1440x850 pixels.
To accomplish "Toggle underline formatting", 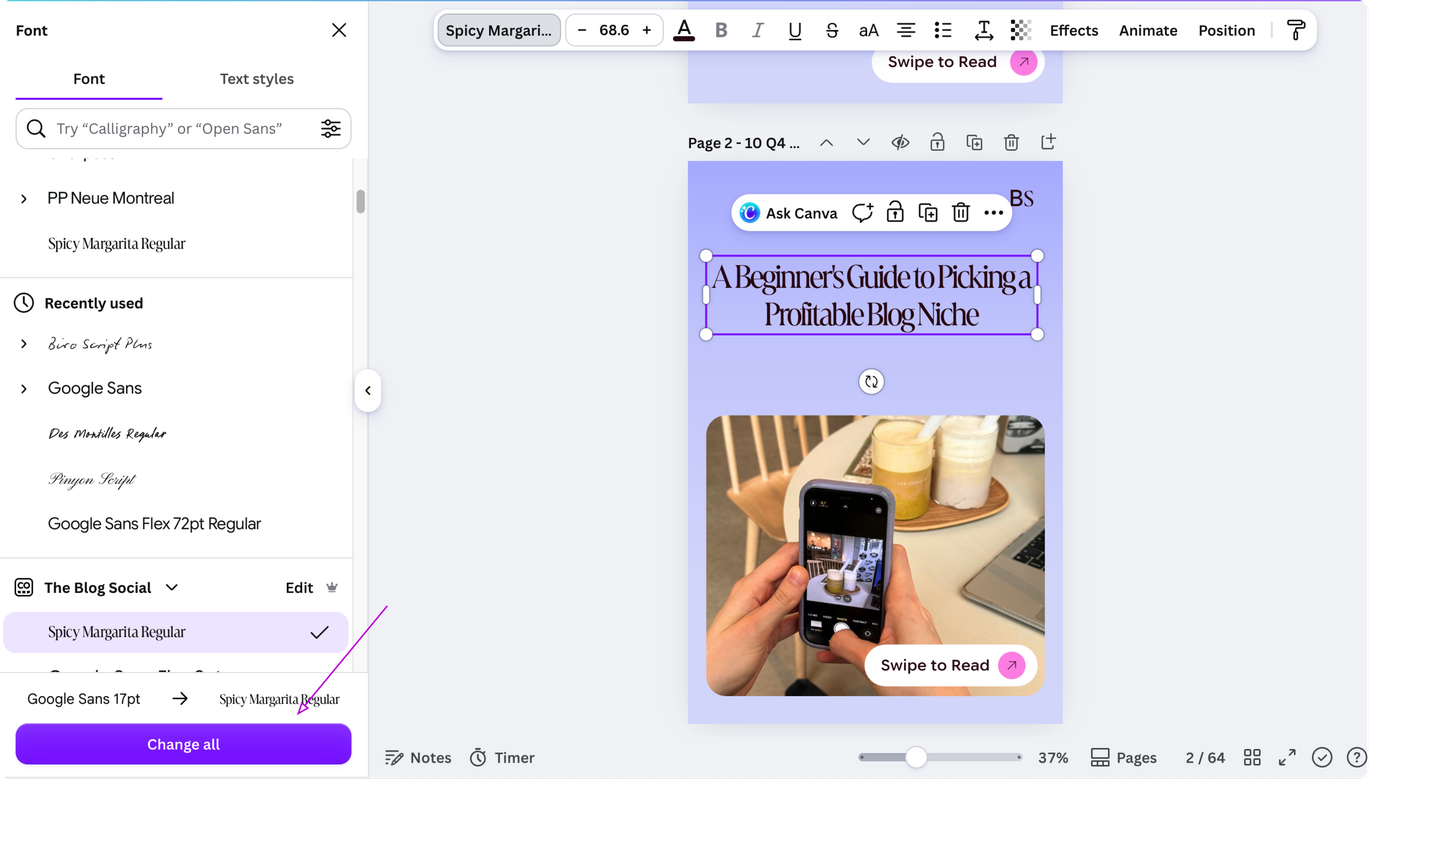I will point(795,30).
